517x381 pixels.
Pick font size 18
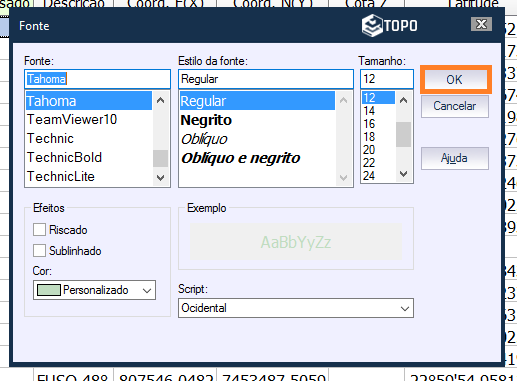[x=378, y=137]
